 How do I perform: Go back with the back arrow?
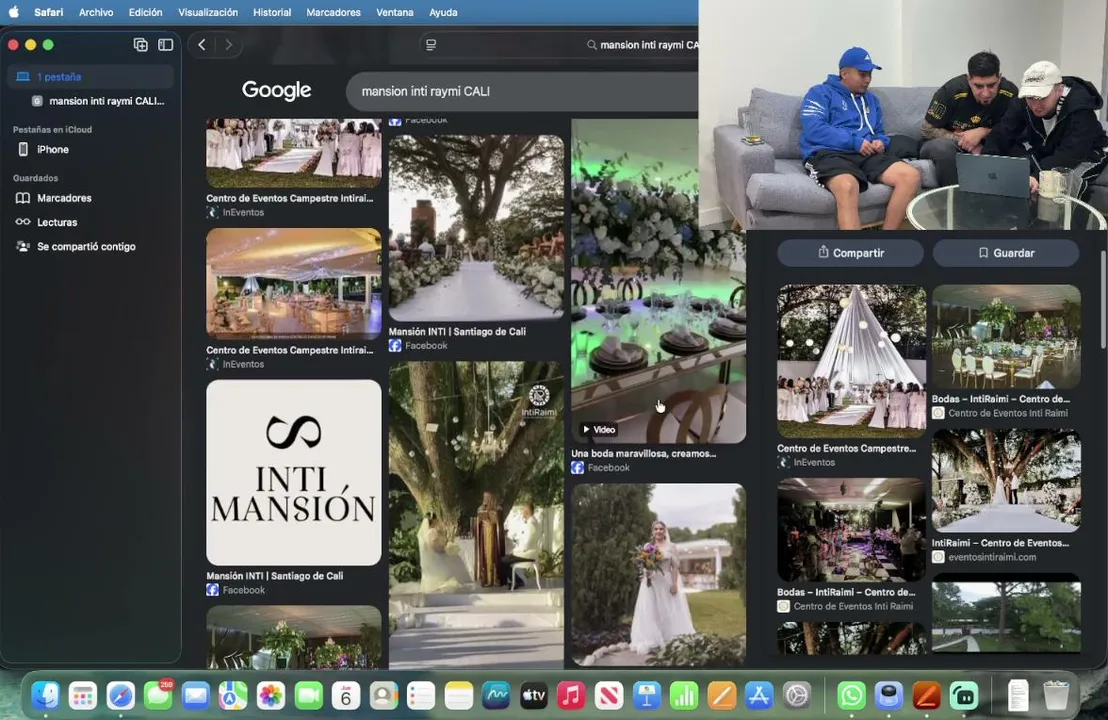pyautogui.click(x=202, y=45)
